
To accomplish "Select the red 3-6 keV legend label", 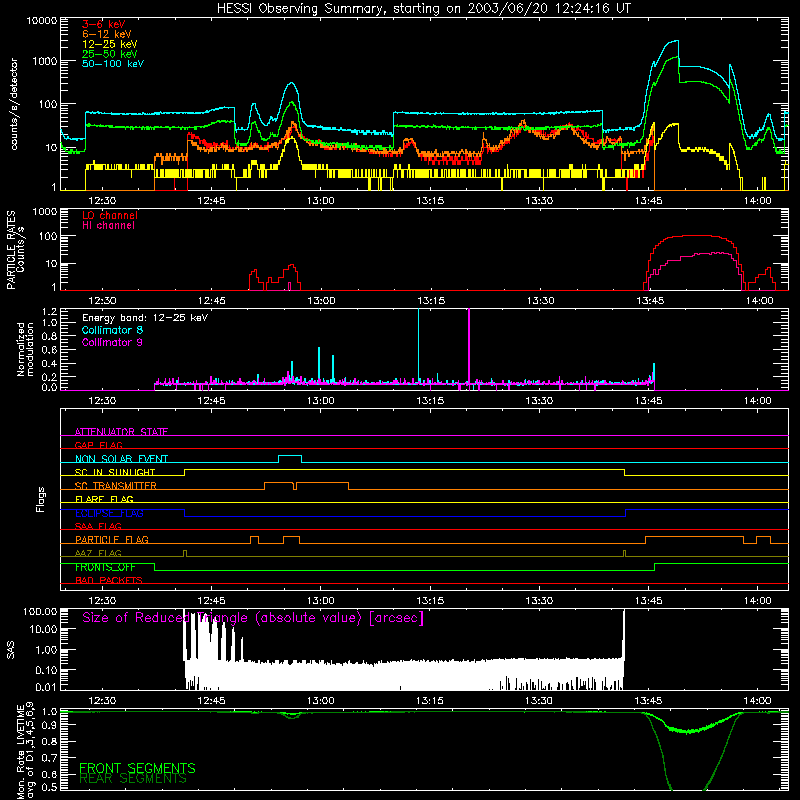I will coord(104,24).
